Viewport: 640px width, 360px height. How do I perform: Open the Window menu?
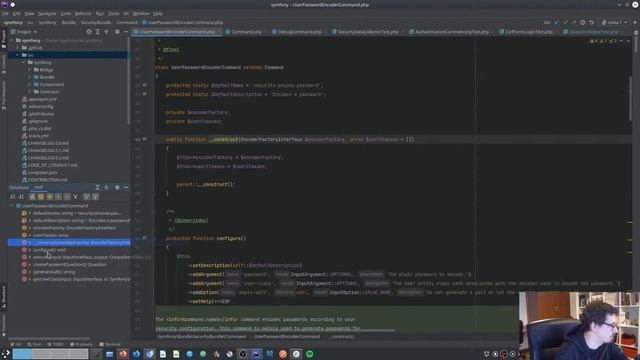(141, 13)
